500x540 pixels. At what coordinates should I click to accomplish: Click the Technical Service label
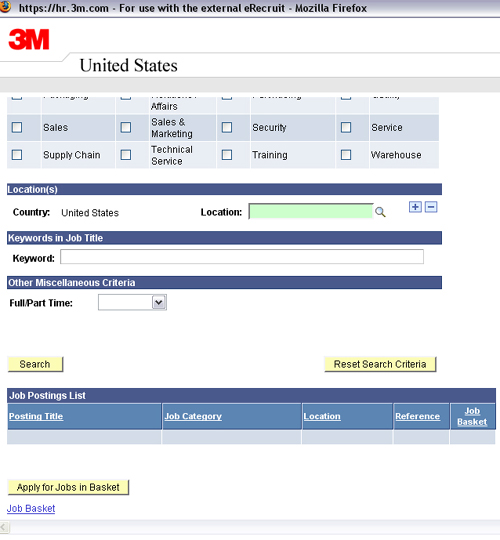[x=172, y=155]
